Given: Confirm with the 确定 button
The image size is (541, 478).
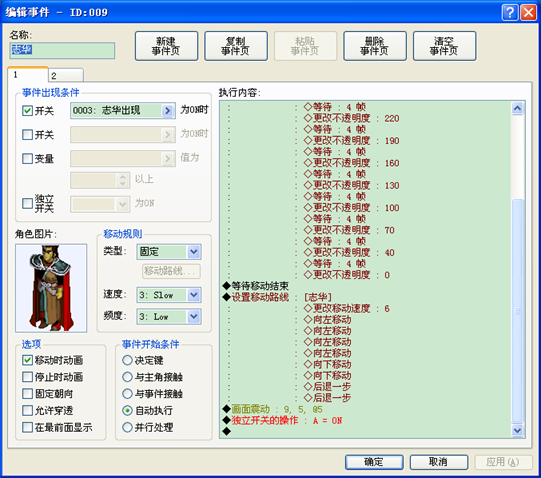Looking at the screenshot, I should click(x=374, y=462).
